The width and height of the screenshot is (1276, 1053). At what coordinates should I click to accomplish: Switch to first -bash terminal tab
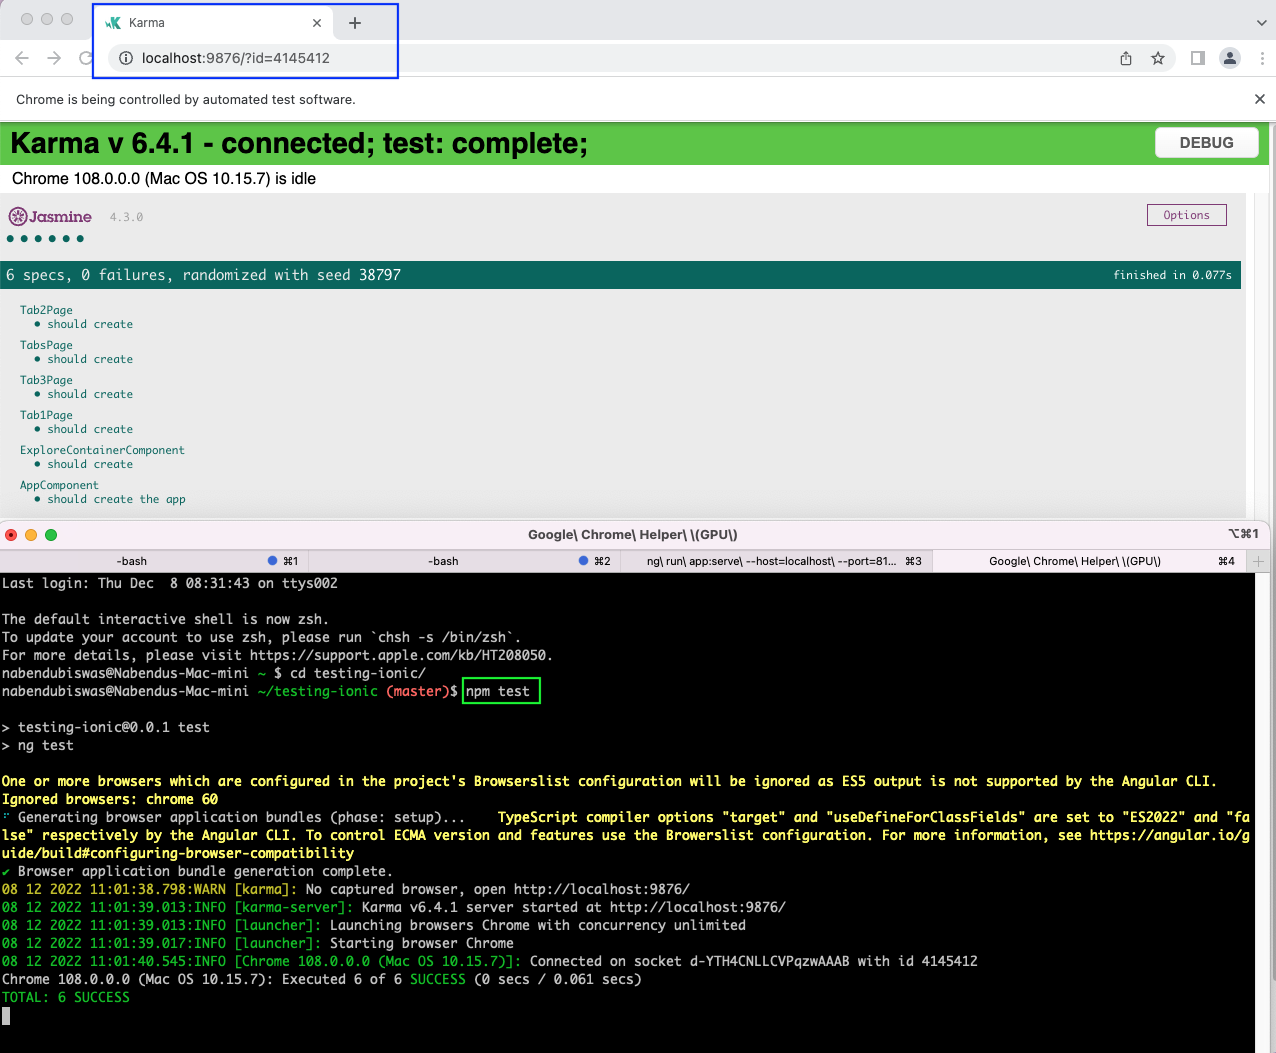tap(155, 561)
